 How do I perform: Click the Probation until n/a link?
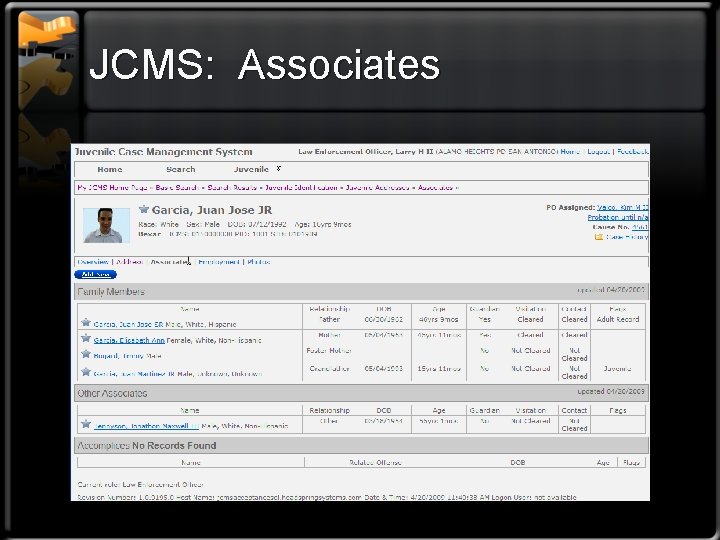[618, 217]
